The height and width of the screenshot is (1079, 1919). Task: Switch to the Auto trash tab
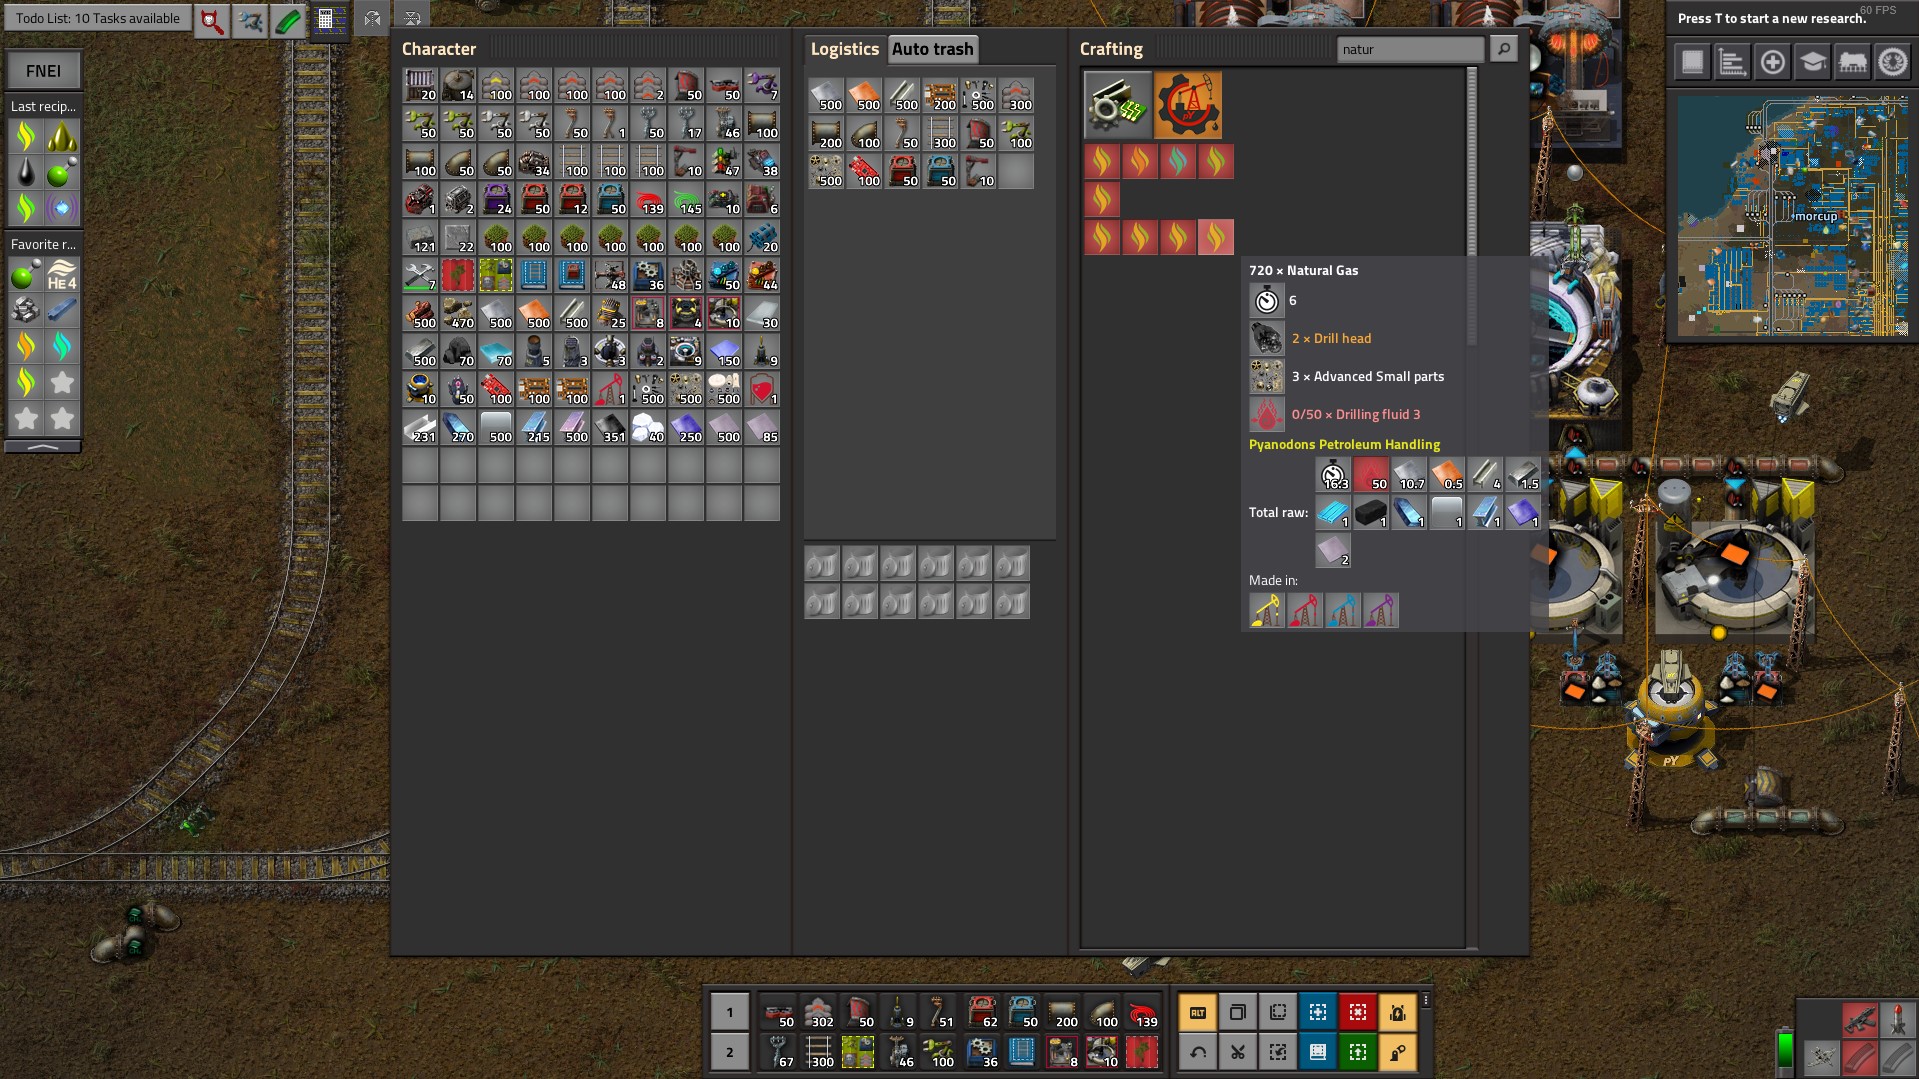(932, 49)
